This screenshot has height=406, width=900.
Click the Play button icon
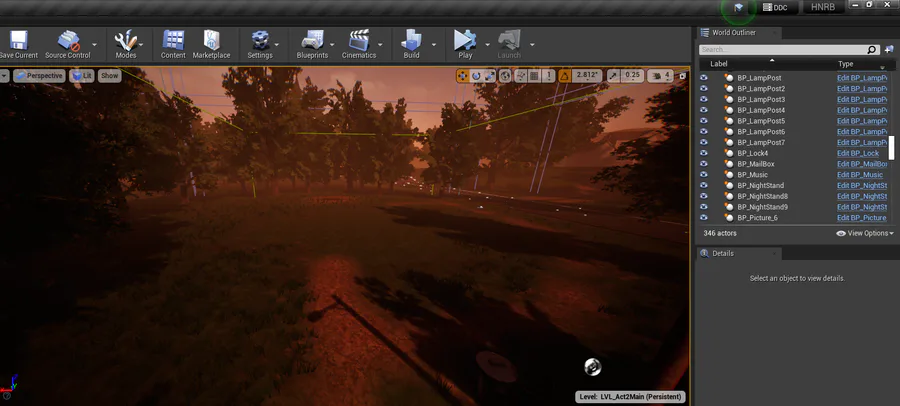[465, 40]
